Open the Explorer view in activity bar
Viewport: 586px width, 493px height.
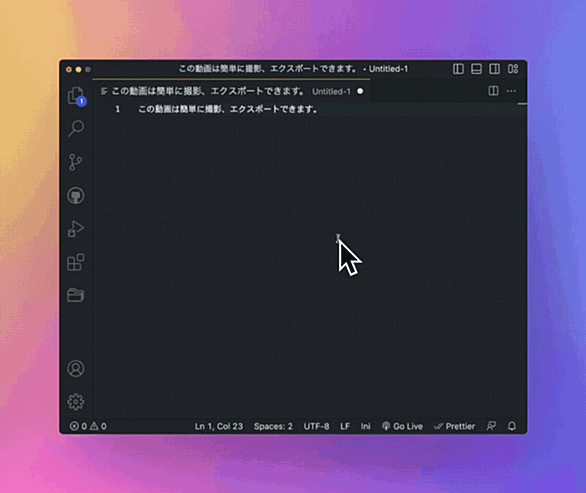[x=76, y=96]
